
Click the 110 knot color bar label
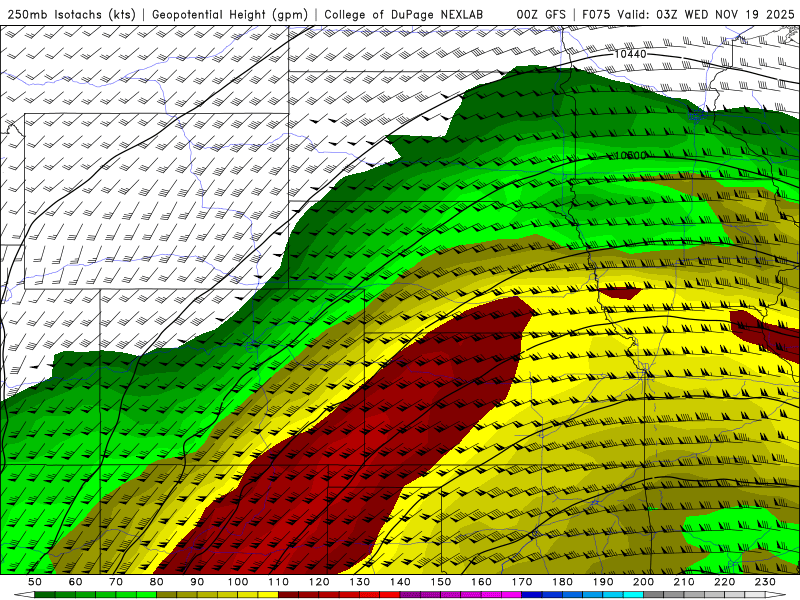(279, 582)
